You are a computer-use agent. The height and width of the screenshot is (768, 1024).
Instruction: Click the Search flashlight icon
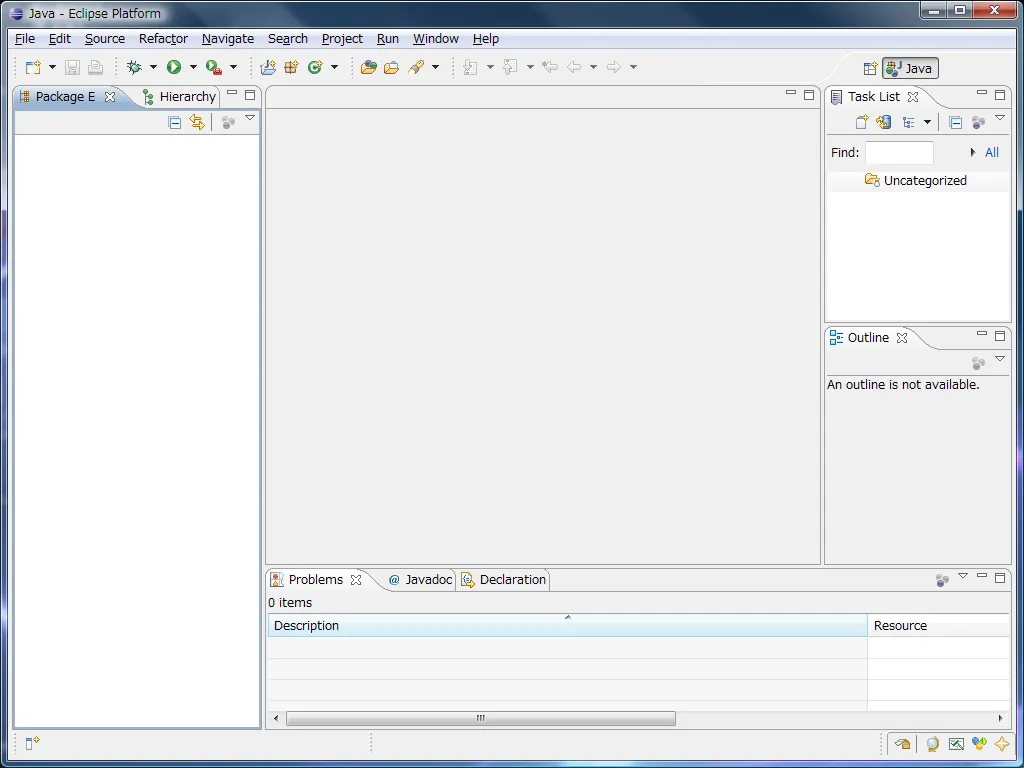pos(416,67)
